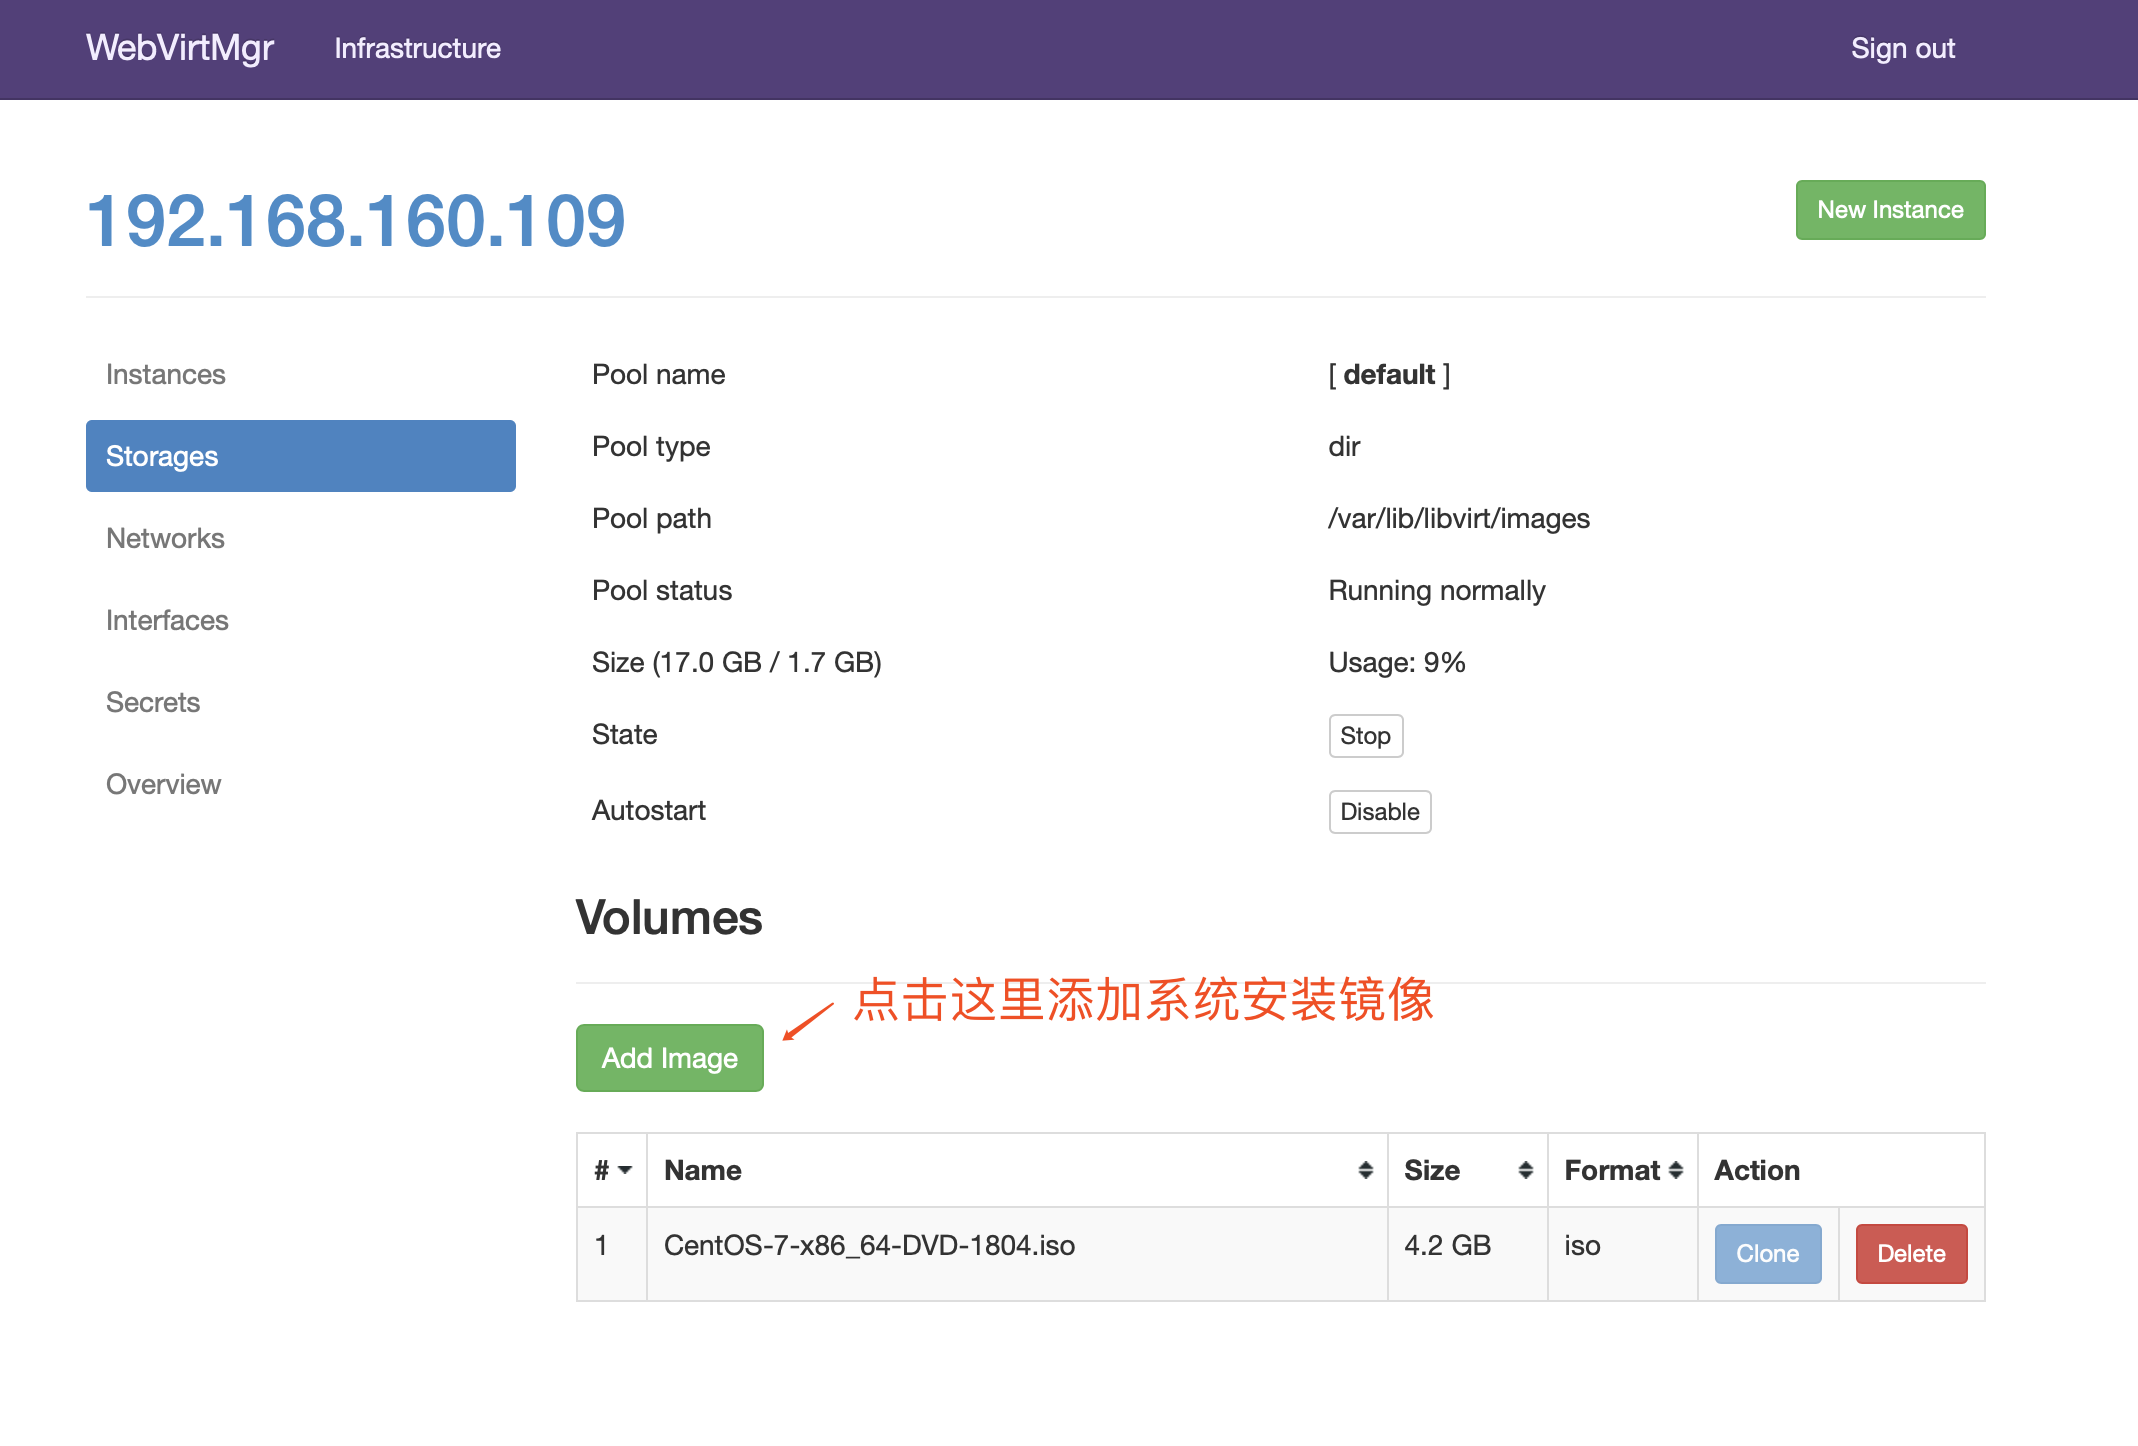Click the Sign out link

click(x=1902, y=48)
